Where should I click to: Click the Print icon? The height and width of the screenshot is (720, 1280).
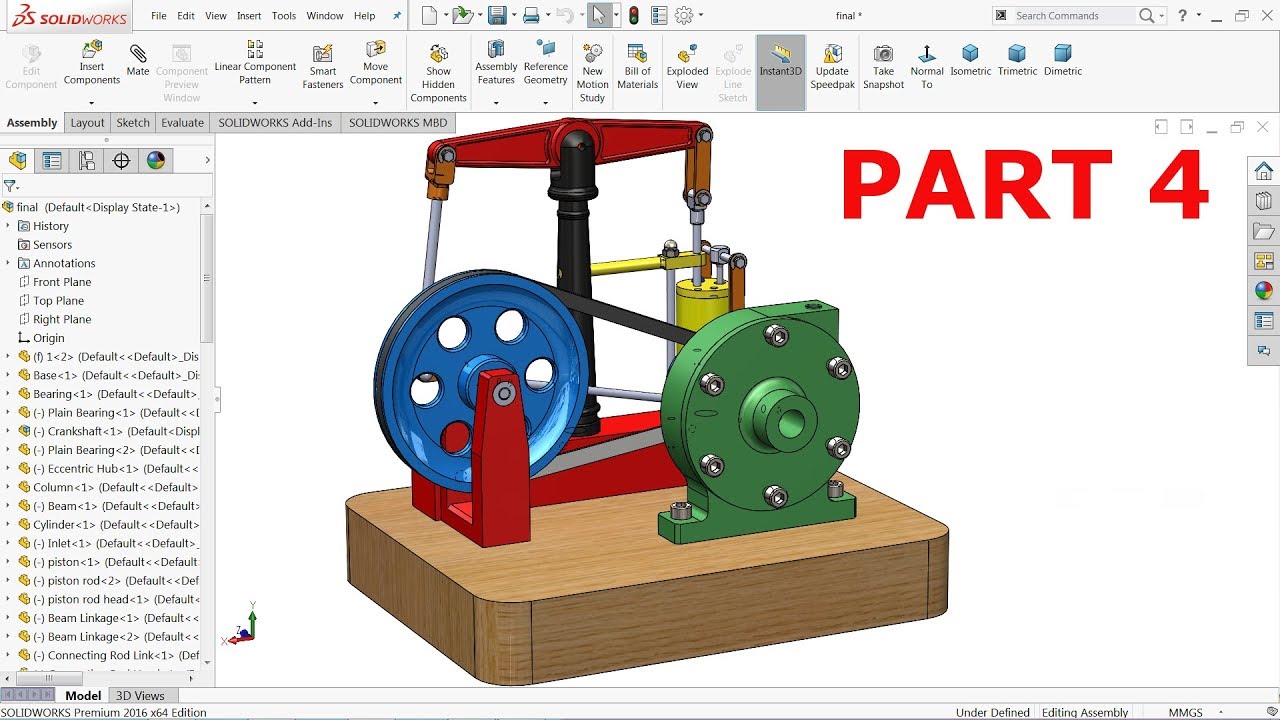pyautogui.click(x=532, y=15)
